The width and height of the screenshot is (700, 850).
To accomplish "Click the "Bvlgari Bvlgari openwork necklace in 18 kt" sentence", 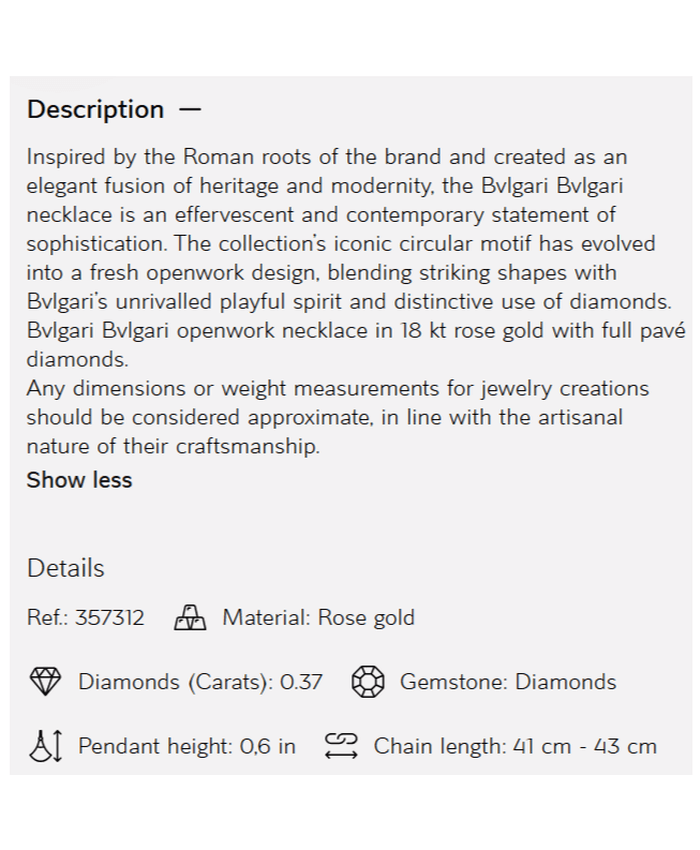I will point(356,331).
